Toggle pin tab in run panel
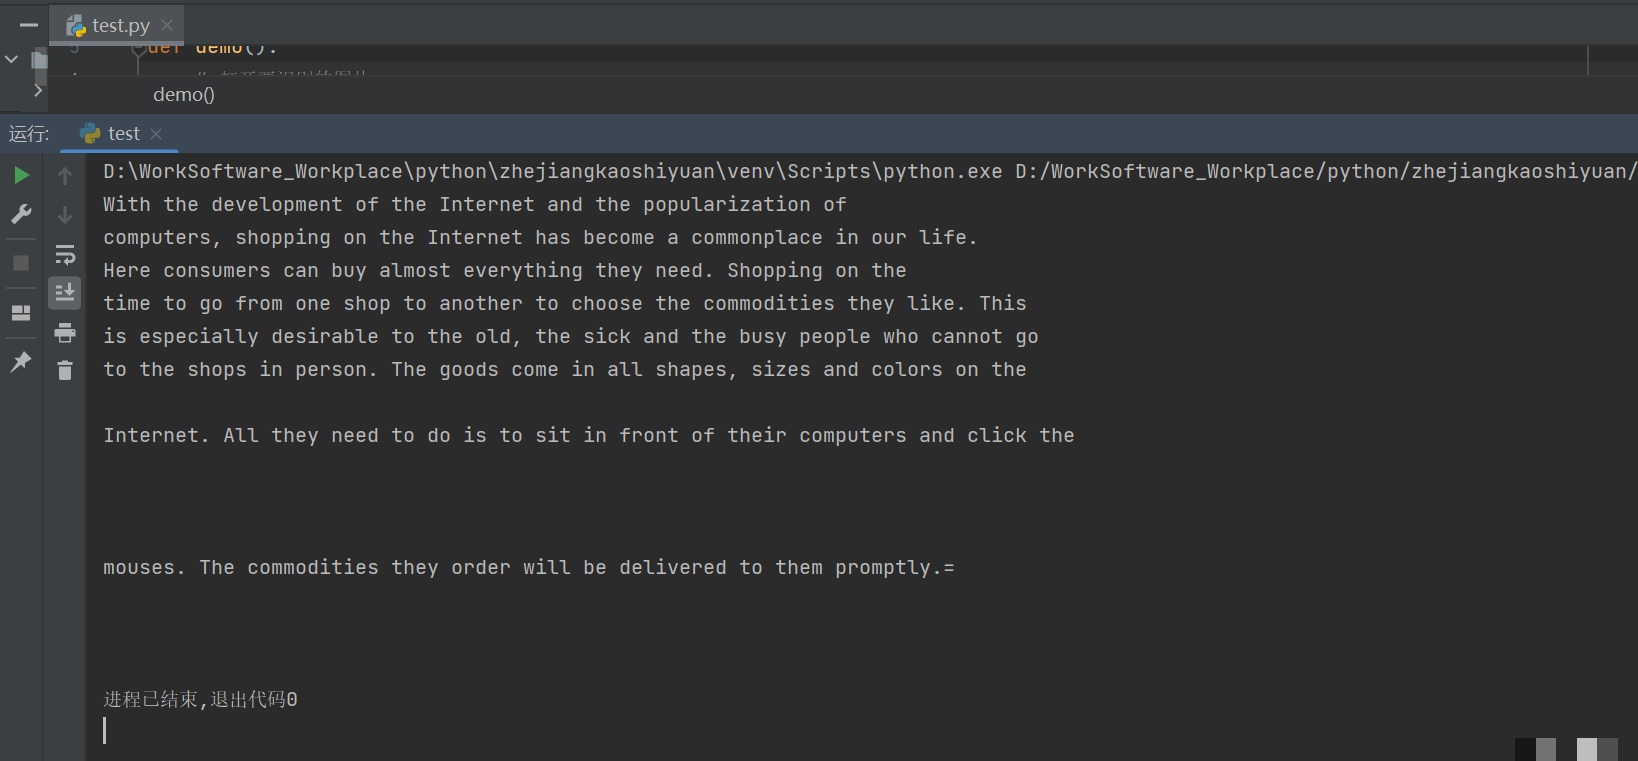The image size is (1638, 761). [x=21, y=362]
